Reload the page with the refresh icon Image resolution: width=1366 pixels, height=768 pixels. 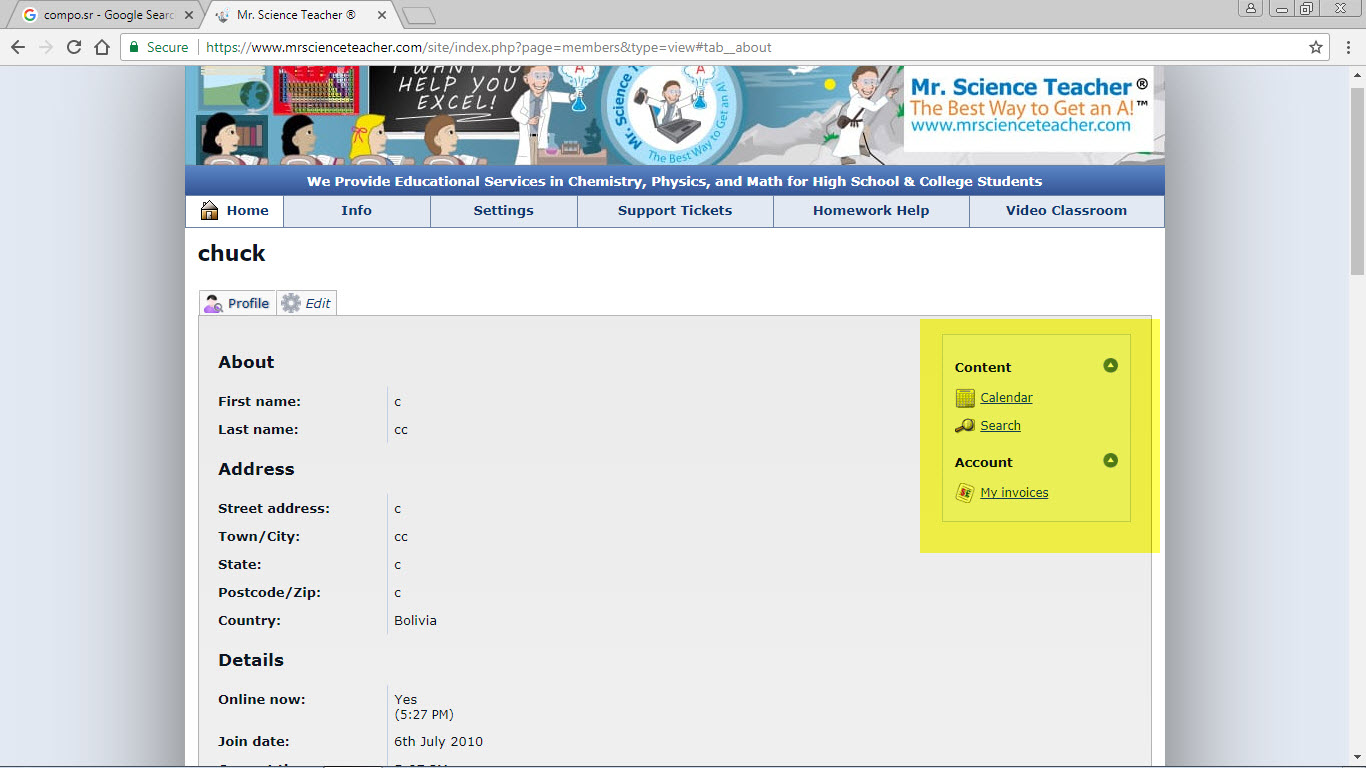pos(74,47)
